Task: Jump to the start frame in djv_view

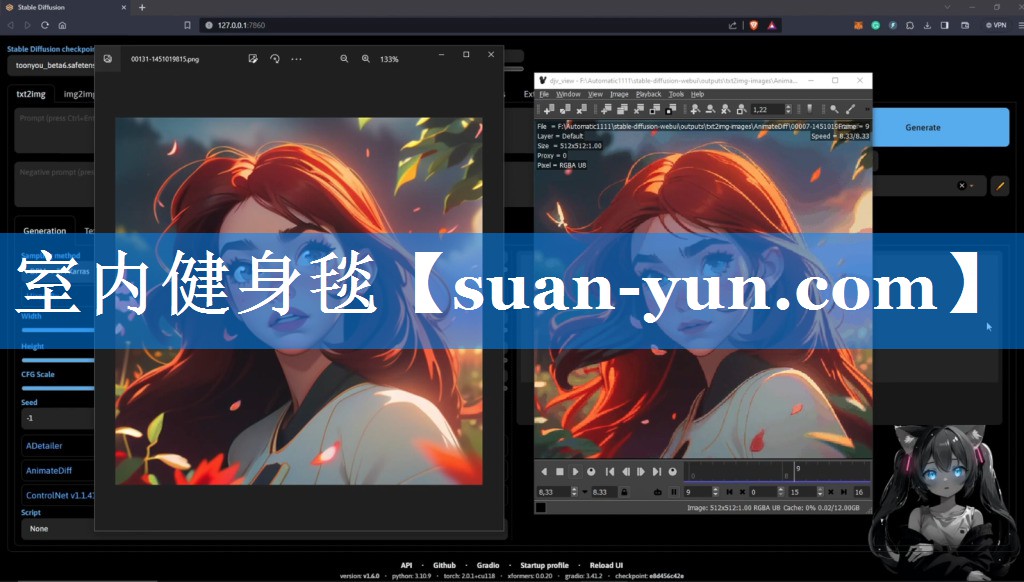Action: pos(610,472)
